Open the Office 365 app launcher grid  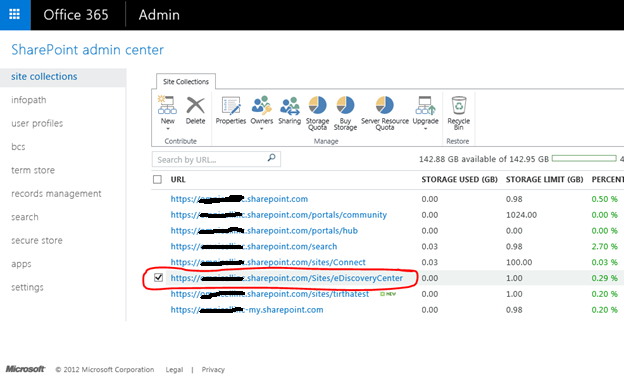point(15,15)
